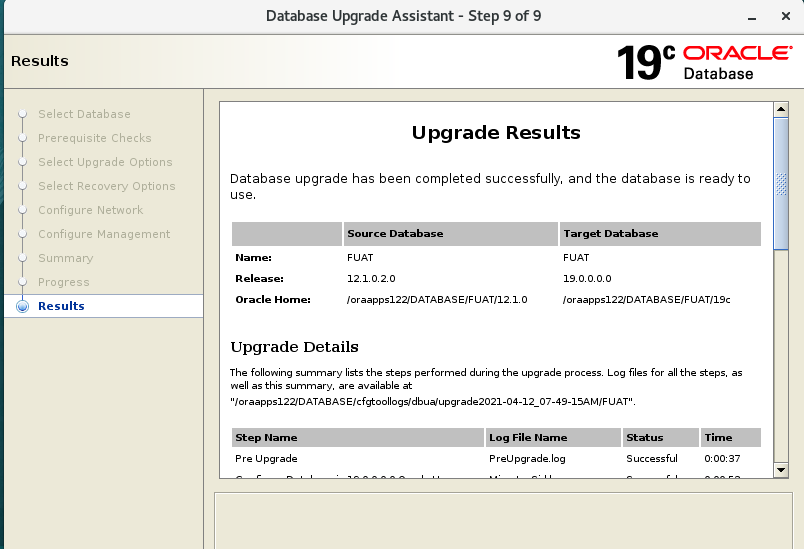Image resolution: width=804 pixels, height=549 pixels.
Task: Click source Oracle Home path ending 12.1.0
Action: (437, 300)
